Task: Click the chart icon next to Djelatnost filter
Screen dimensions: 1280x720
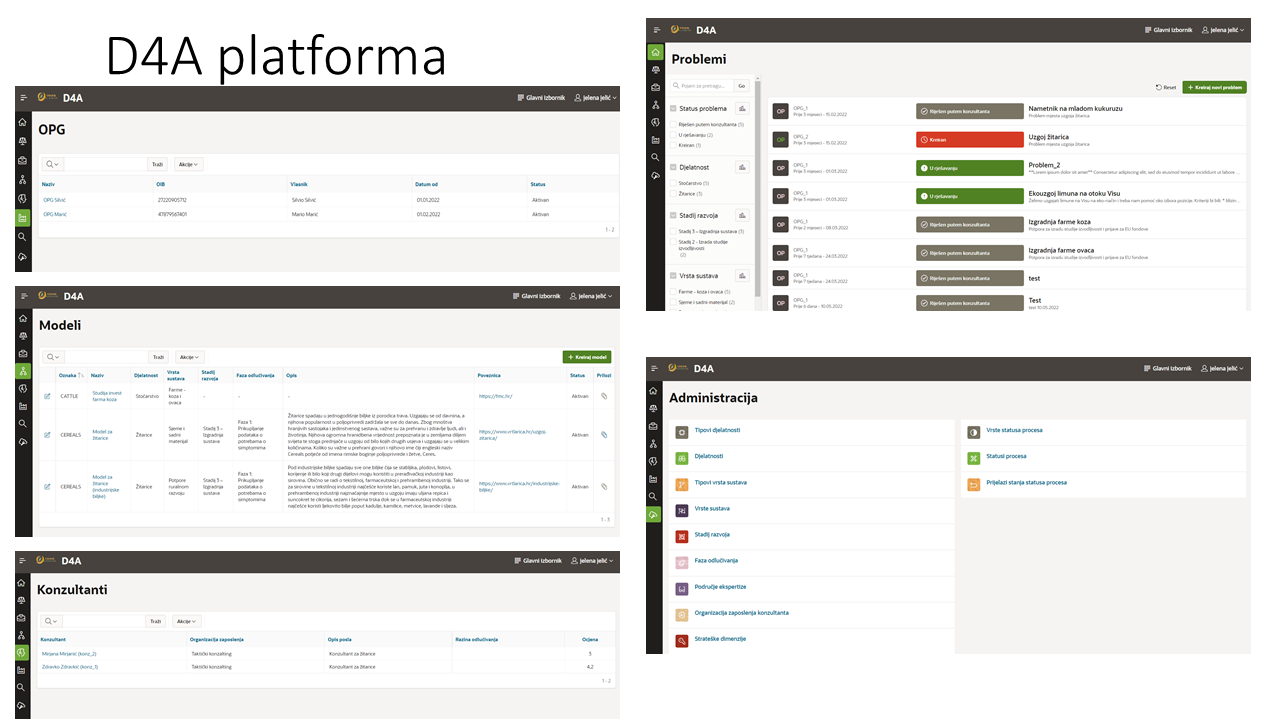Action: click(743, 168)
